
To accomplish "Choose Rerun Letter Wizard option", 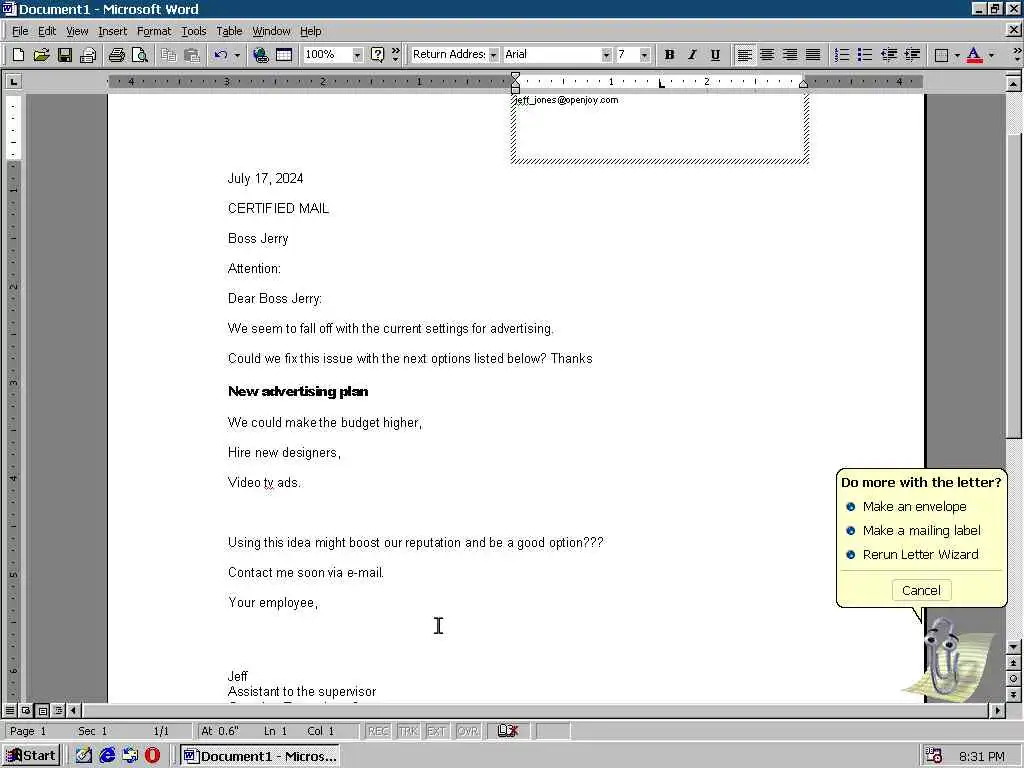I will [912, 554].
